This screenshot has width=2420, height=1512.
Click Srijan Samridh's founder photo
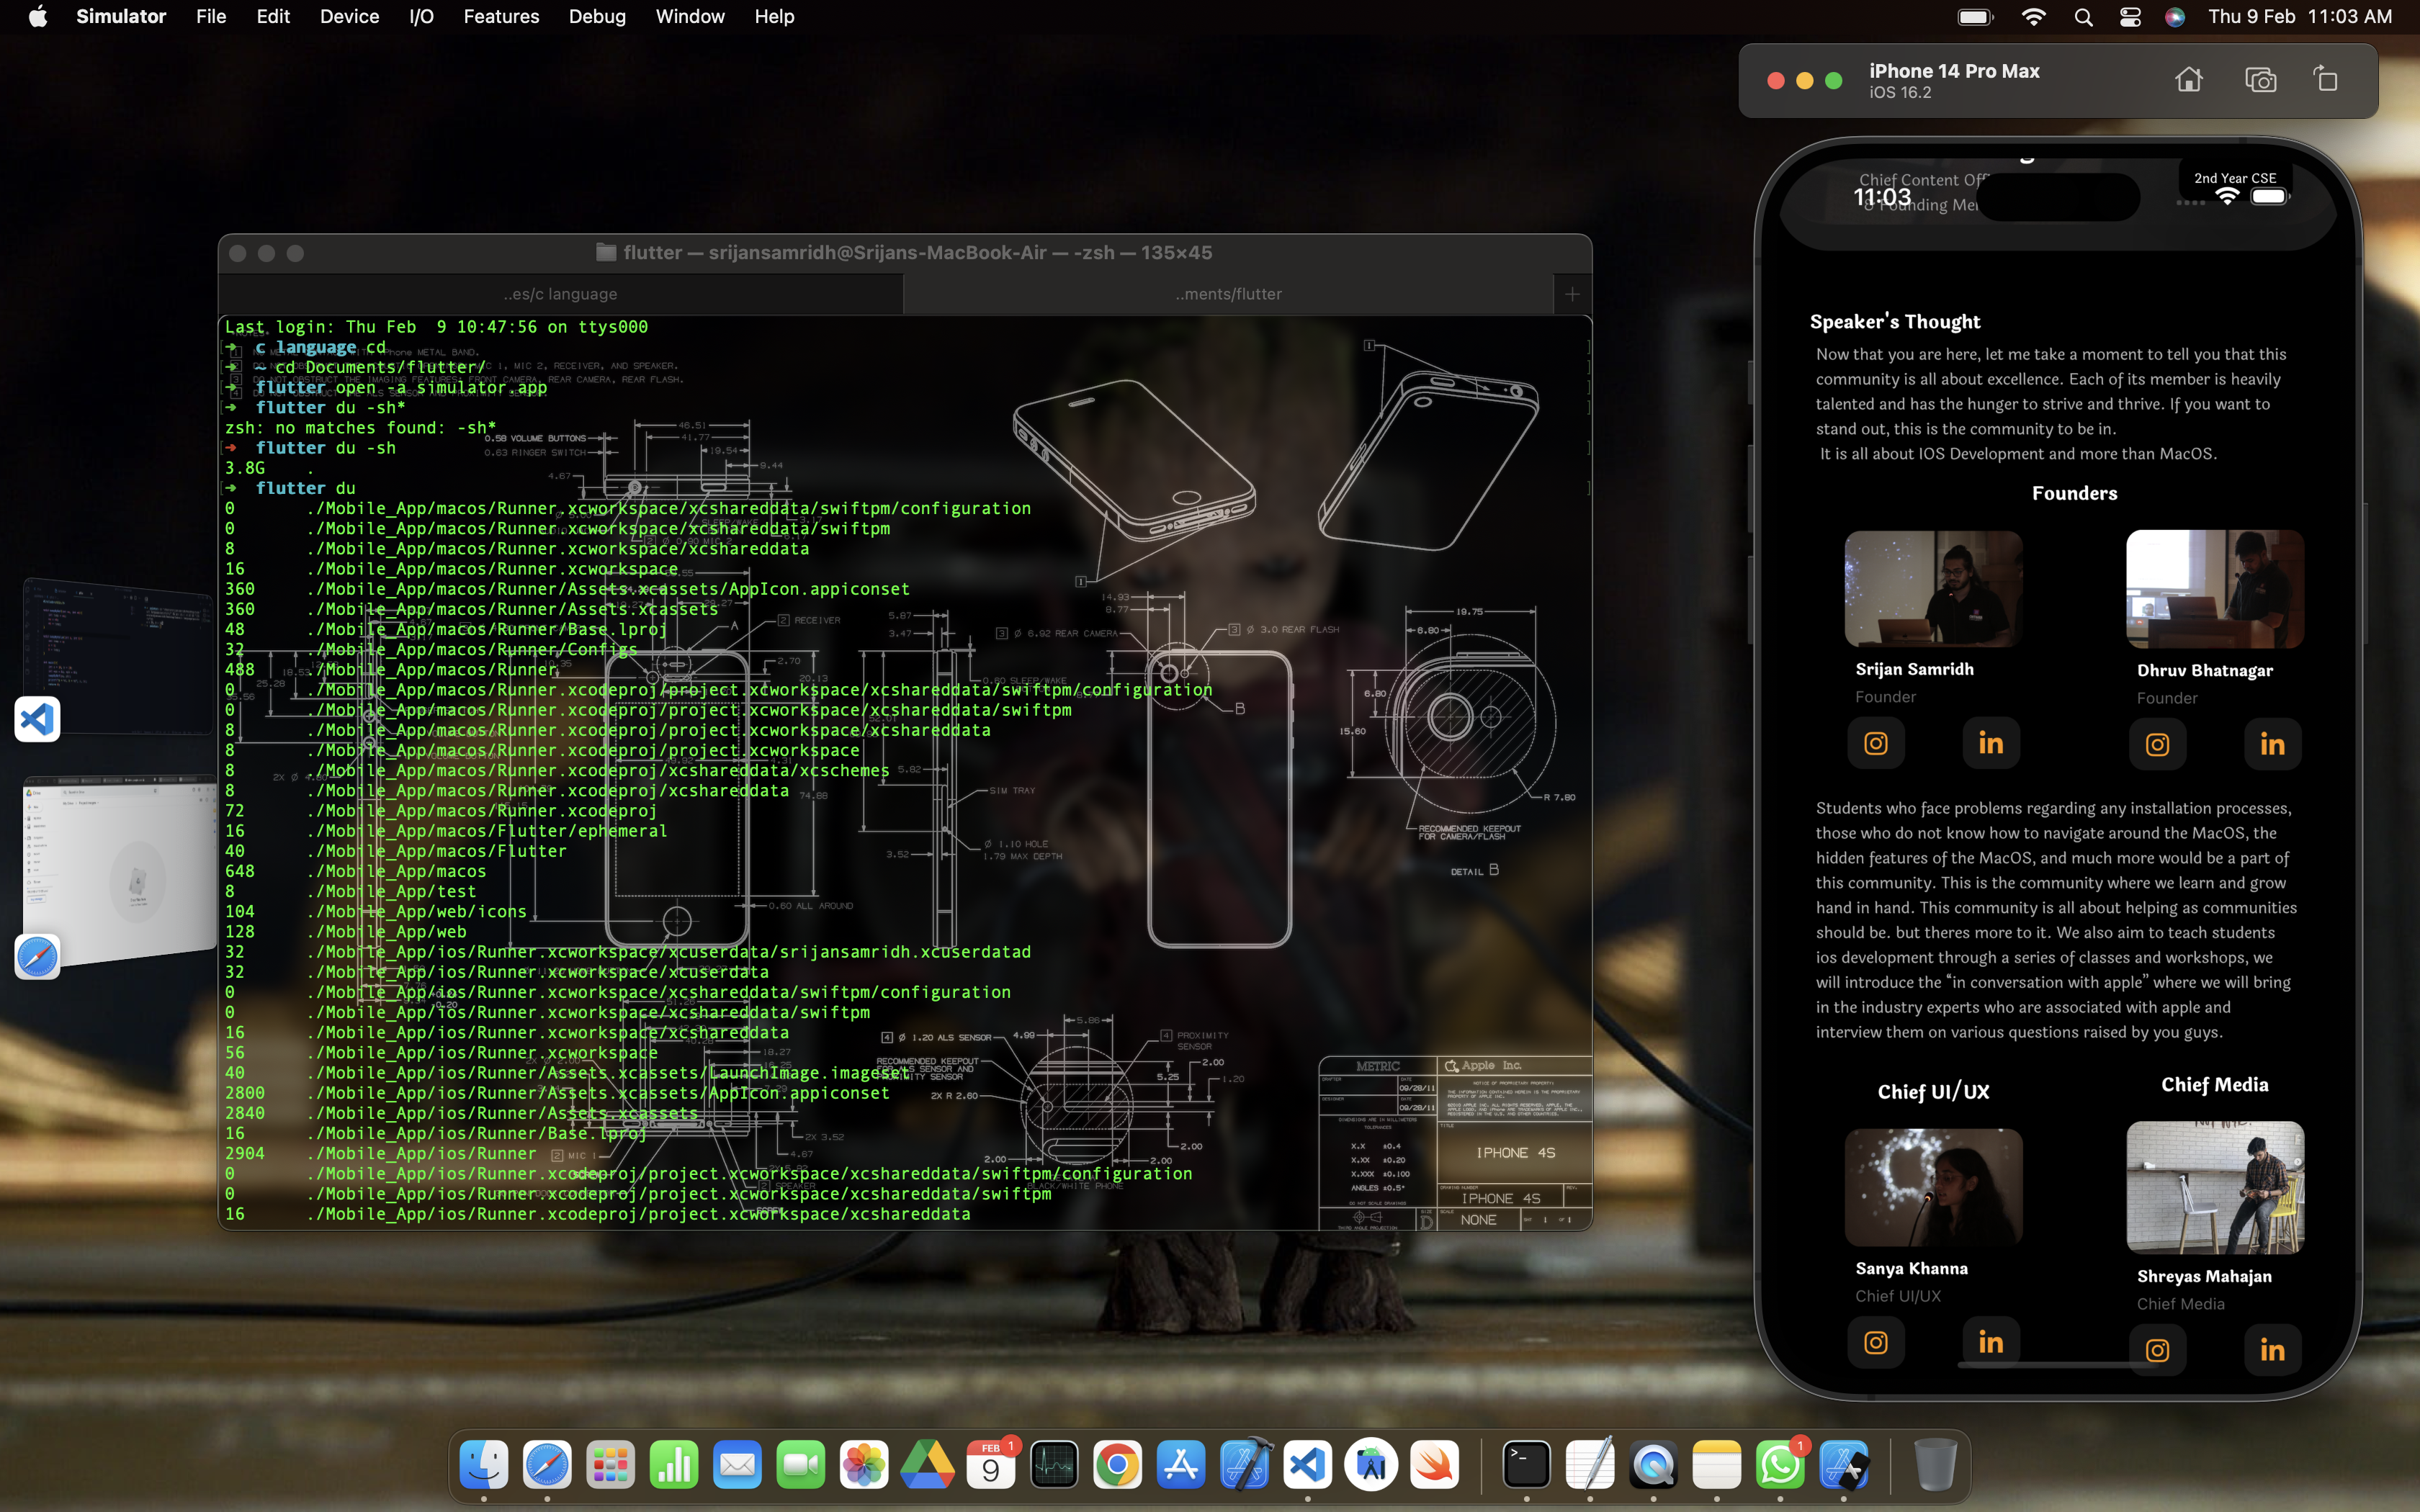point(1933,589)
